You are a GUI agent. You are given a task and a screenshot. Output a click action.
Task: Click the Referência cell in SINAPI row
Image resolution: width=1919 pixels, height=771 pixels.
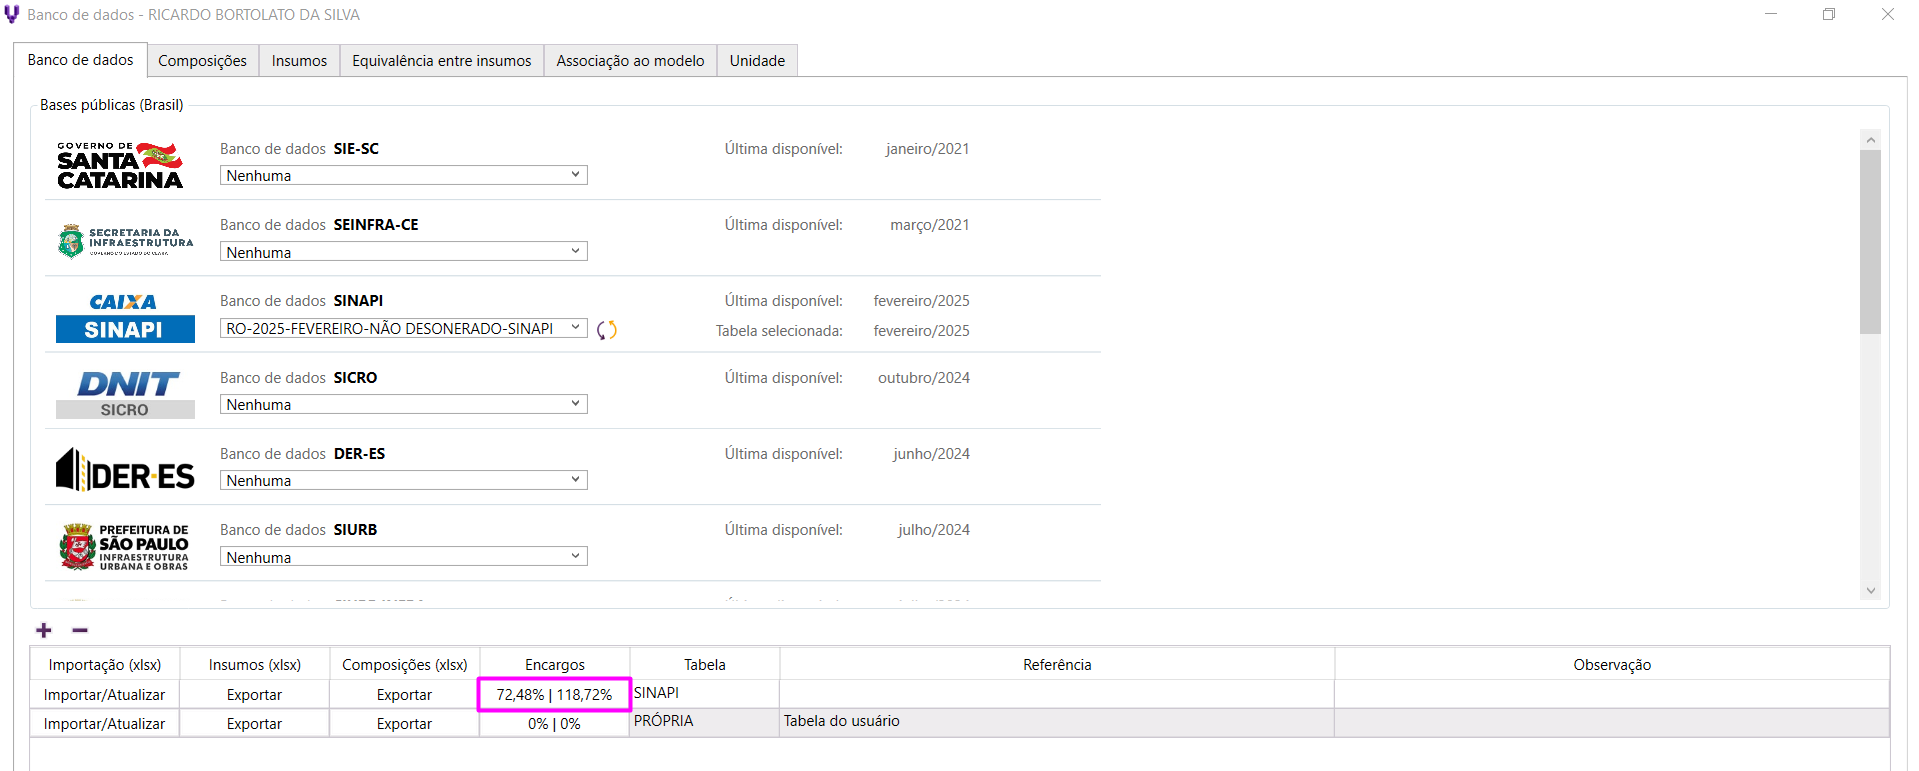click(1057, 695)
